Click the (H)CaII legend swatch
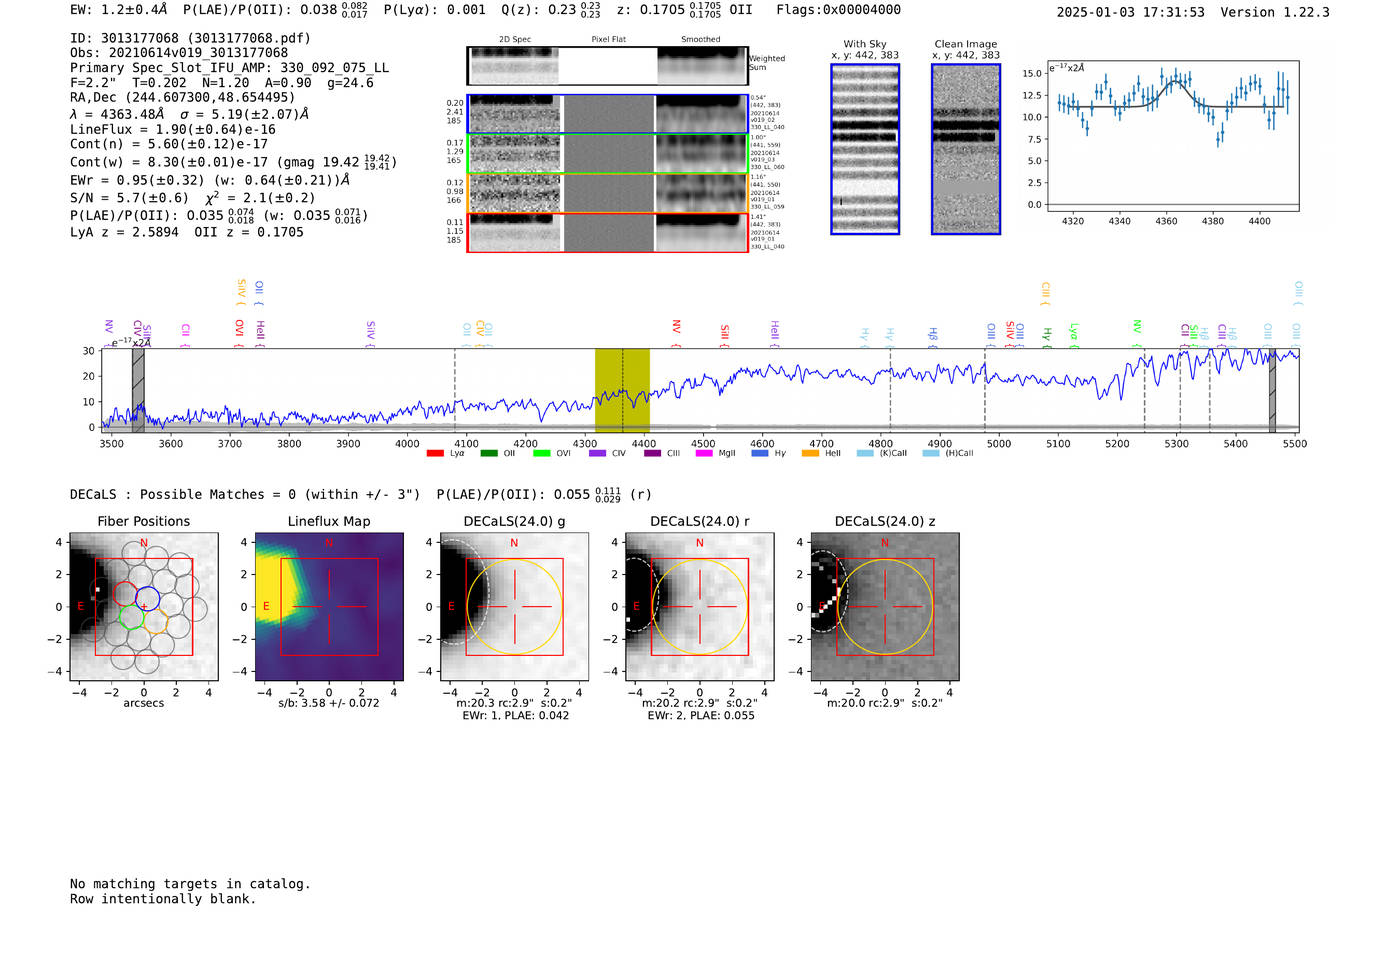Image resolution: width=1400 pixels, height=953 pixels. pos(931,454)
